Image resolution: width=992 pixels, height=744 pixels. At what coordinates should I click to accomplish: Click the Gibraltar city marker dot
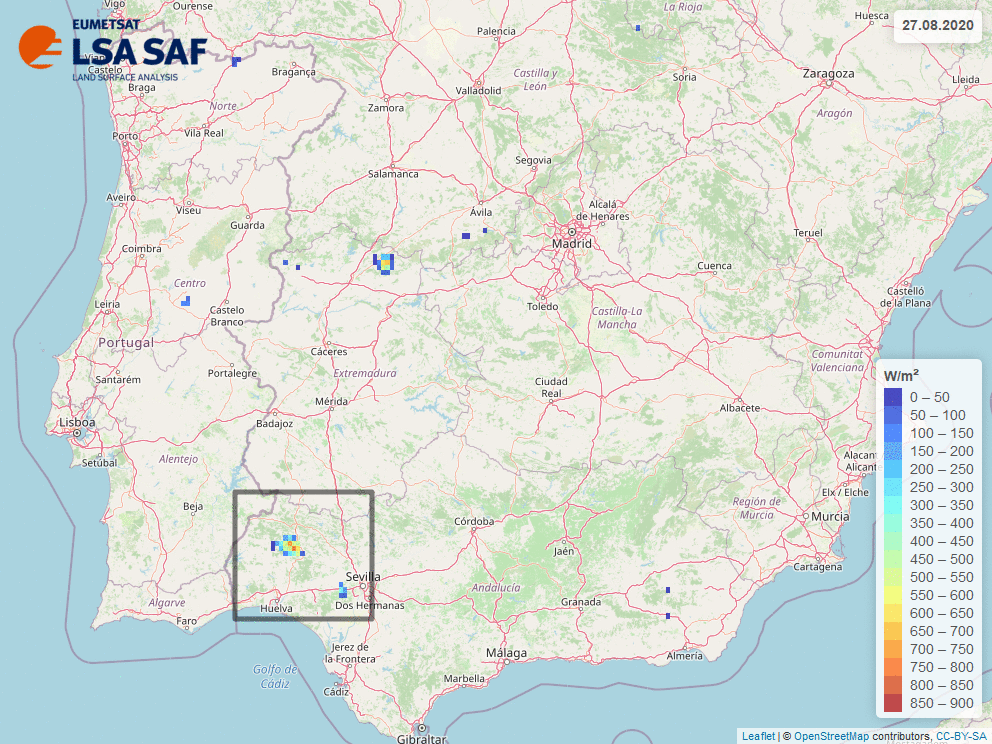click(422, 727)
